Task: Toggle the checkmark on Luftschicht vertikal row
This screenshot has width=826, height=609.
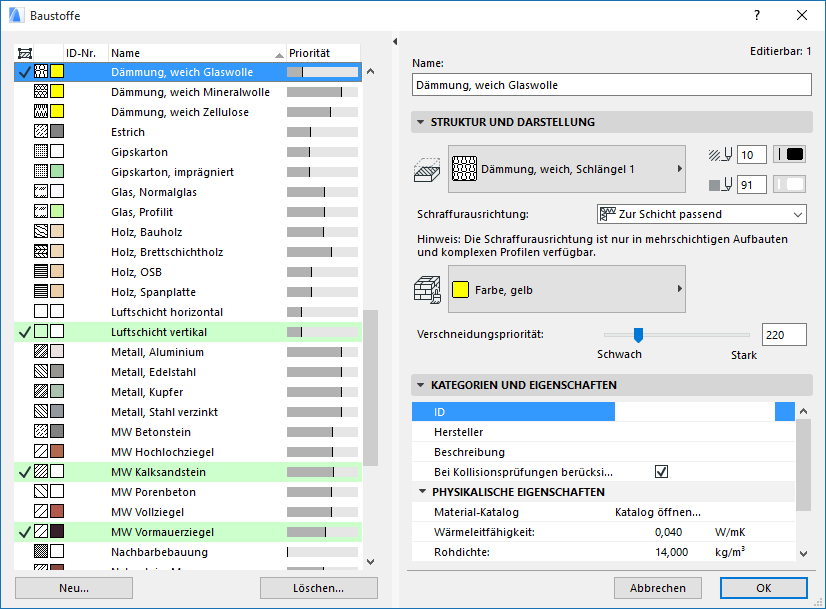Action: 24,332
